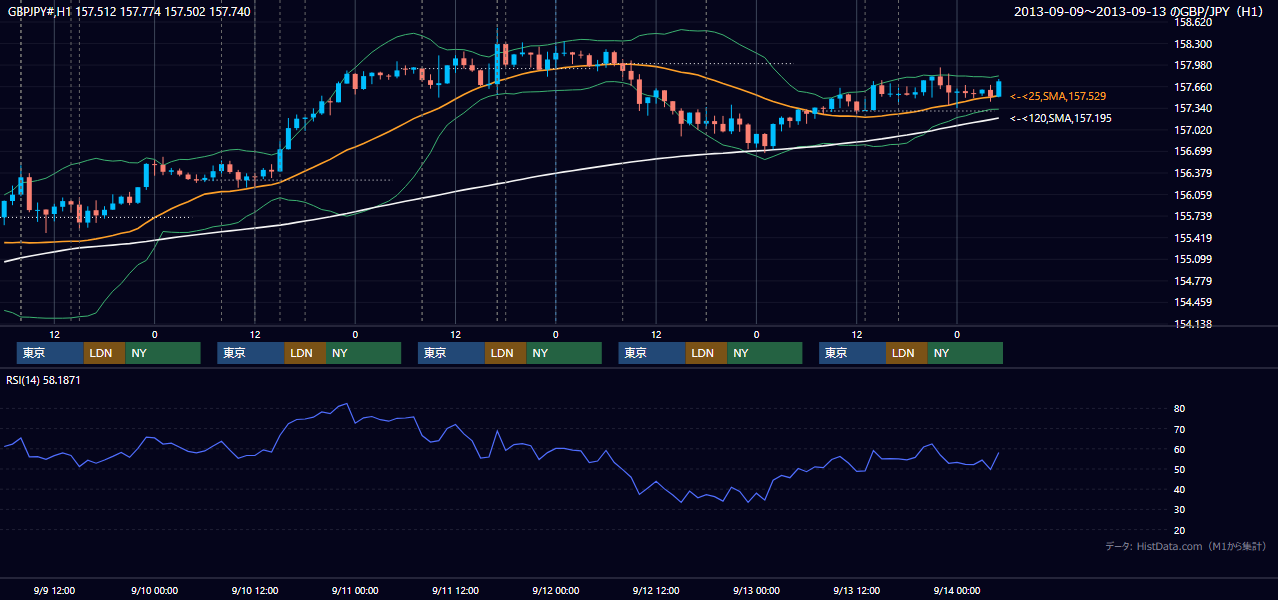Click price axis label 156.379
Viewport: 1278px width, 600px height.
click(x=1193, y=173)
